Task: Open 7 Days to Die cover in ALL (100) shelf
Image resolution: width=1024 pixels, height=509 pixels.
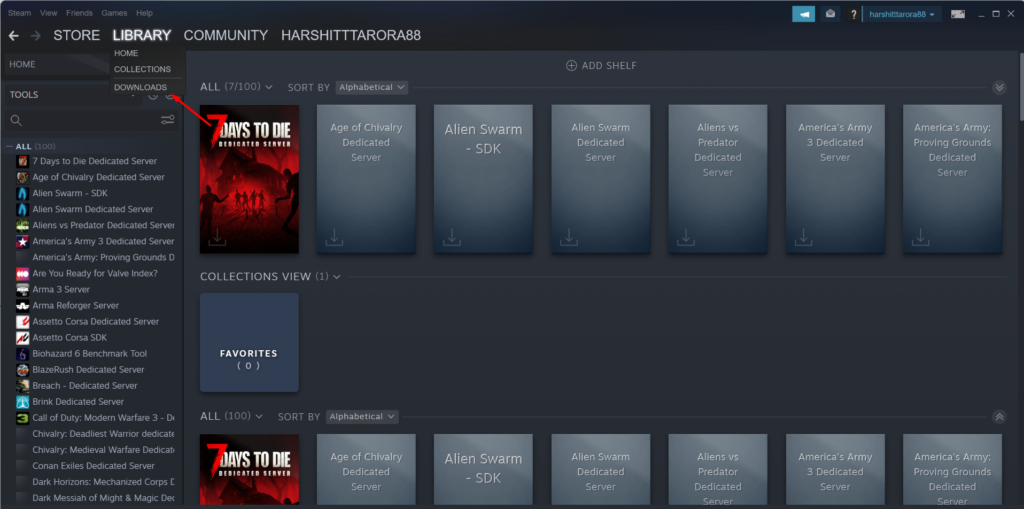Action: 249,469
